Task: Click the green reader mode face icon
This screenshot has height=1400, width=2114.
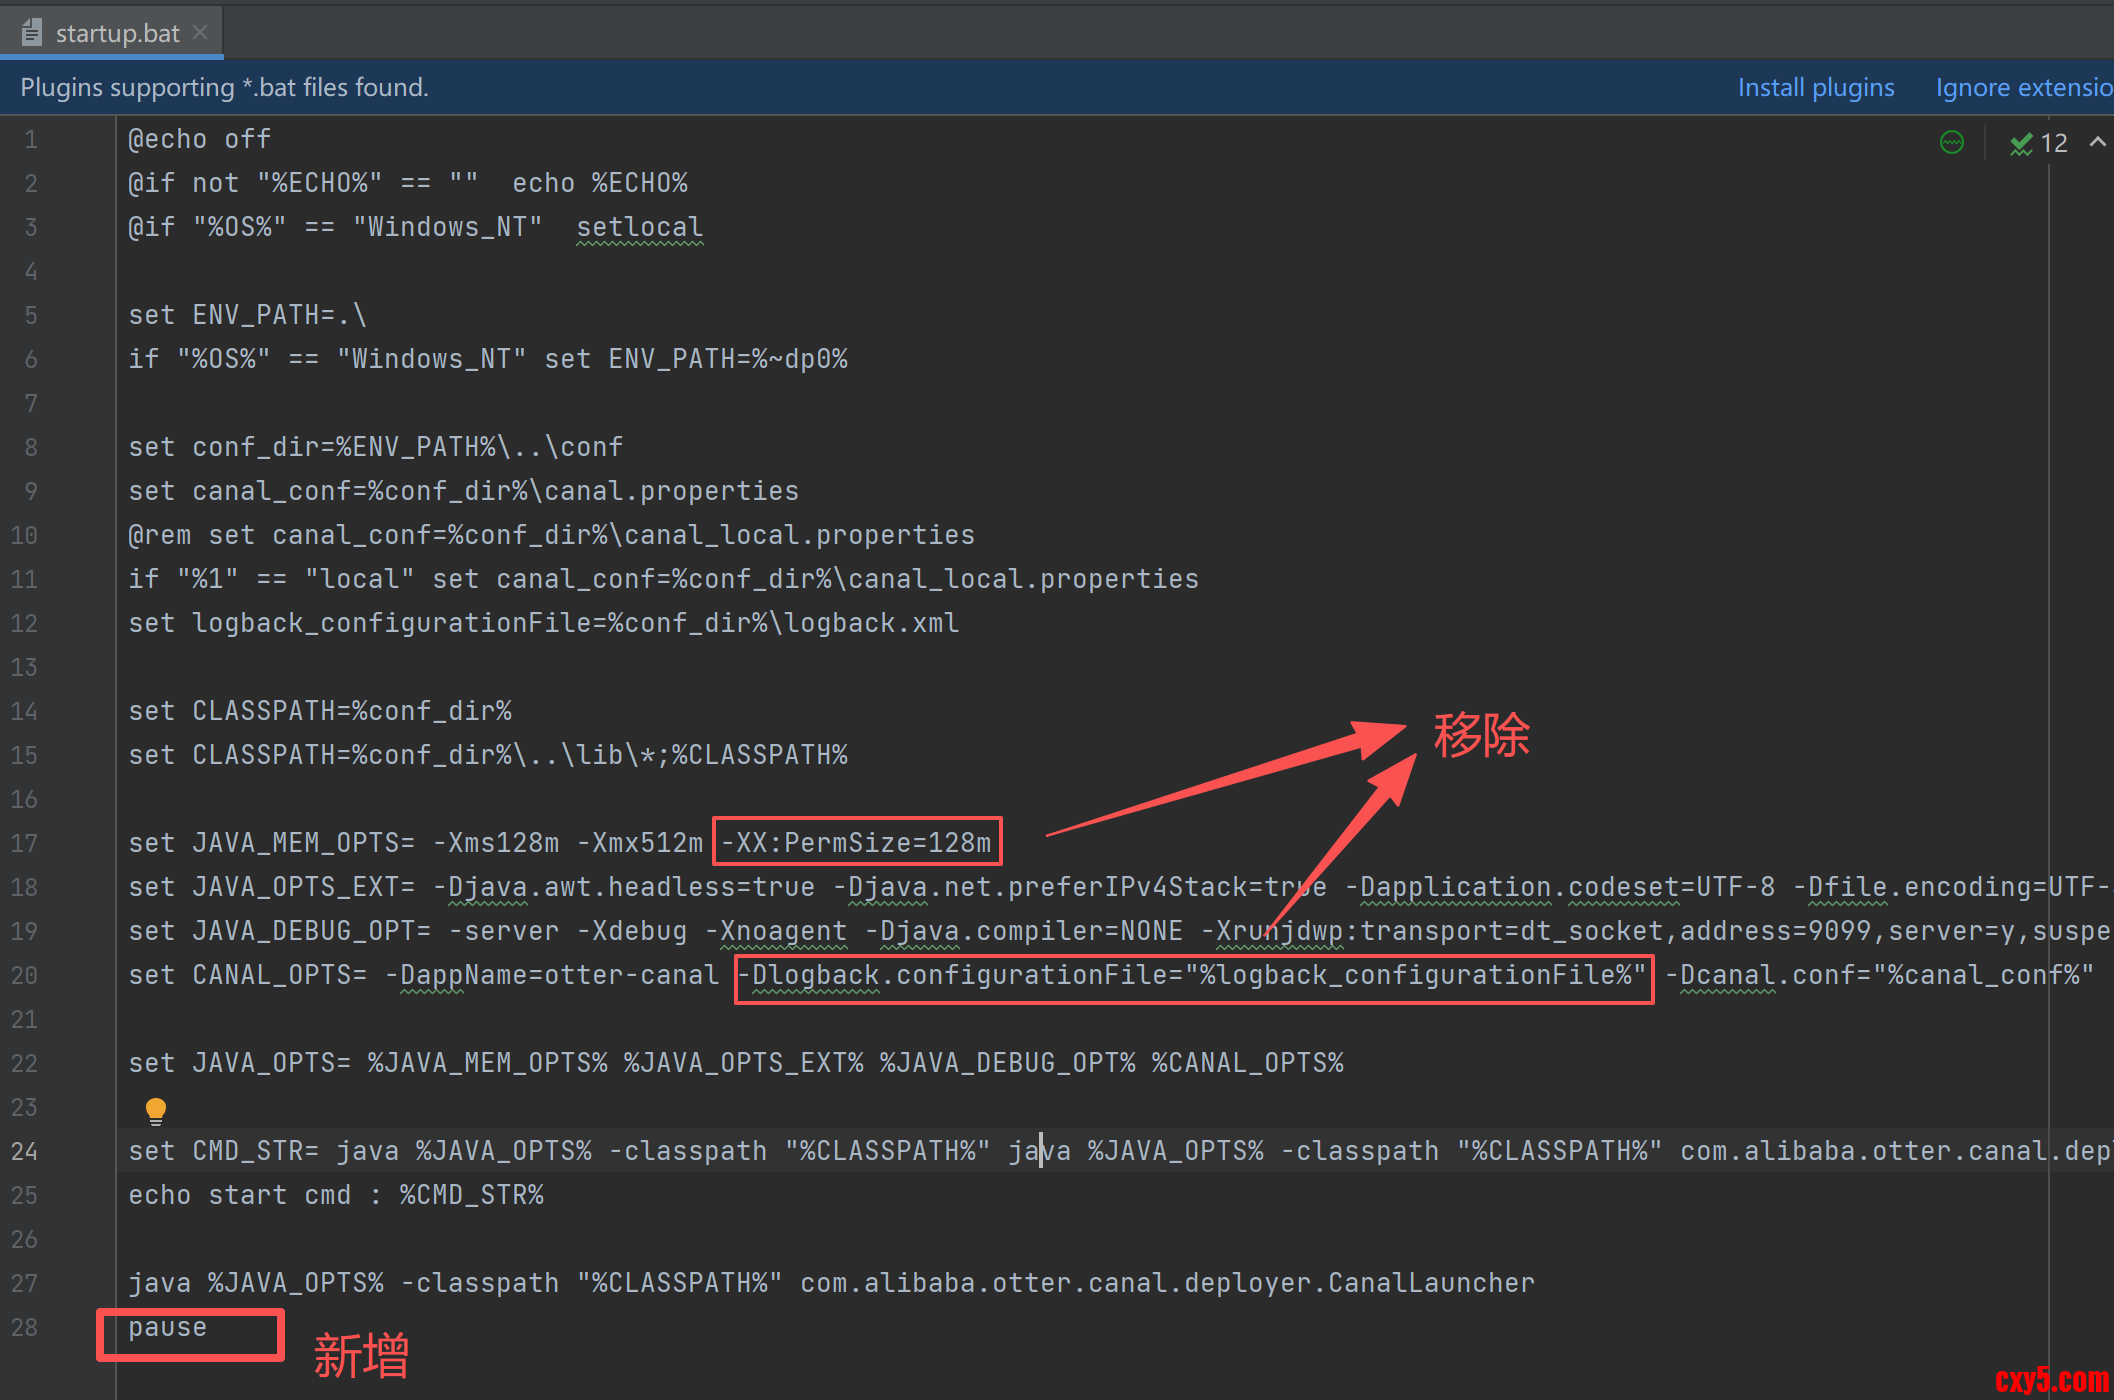Action: [x=1951, y=143]
